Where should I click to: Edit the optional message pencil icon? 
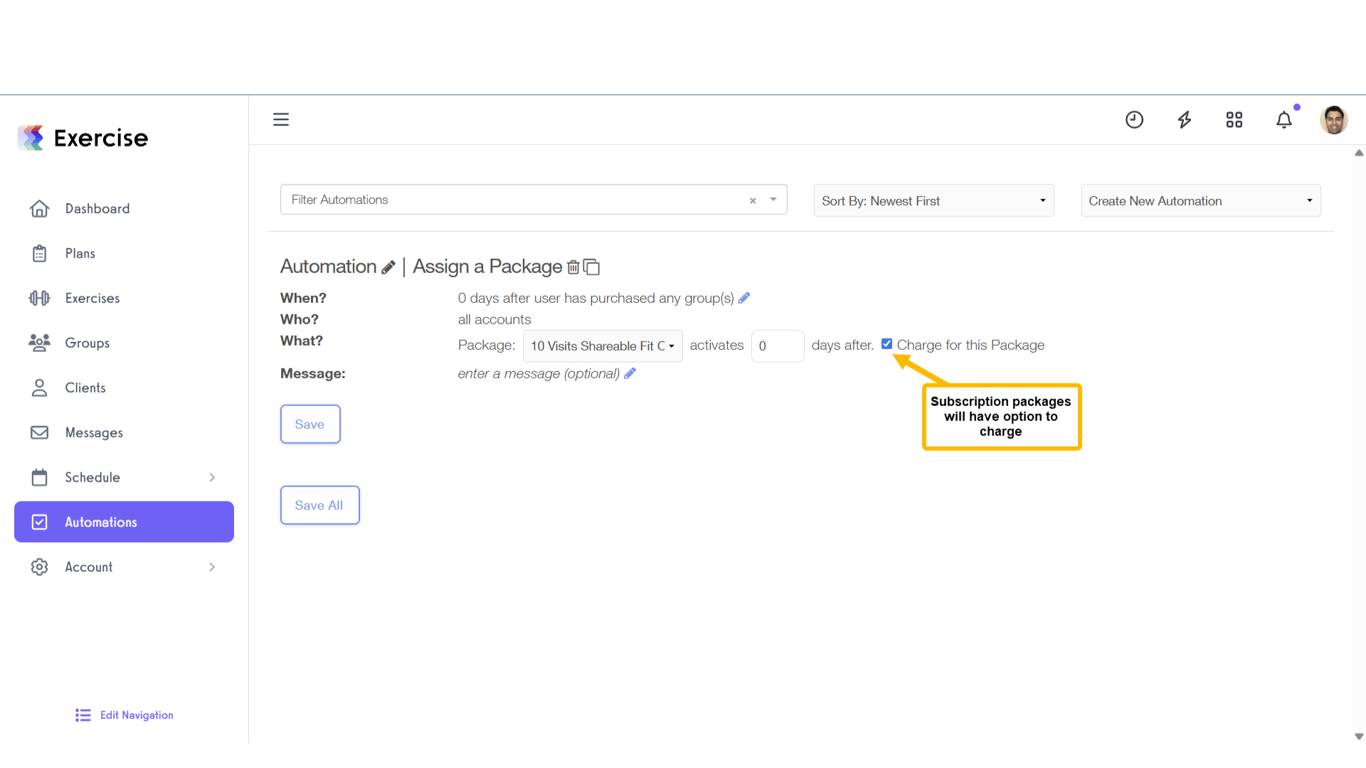[x=630, y=374]
